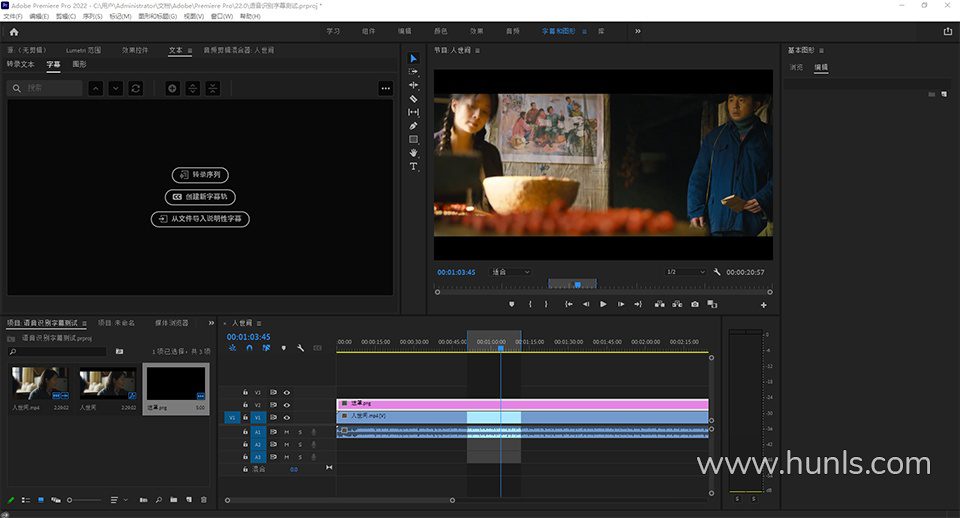Step back one frame

click(586, 304)
